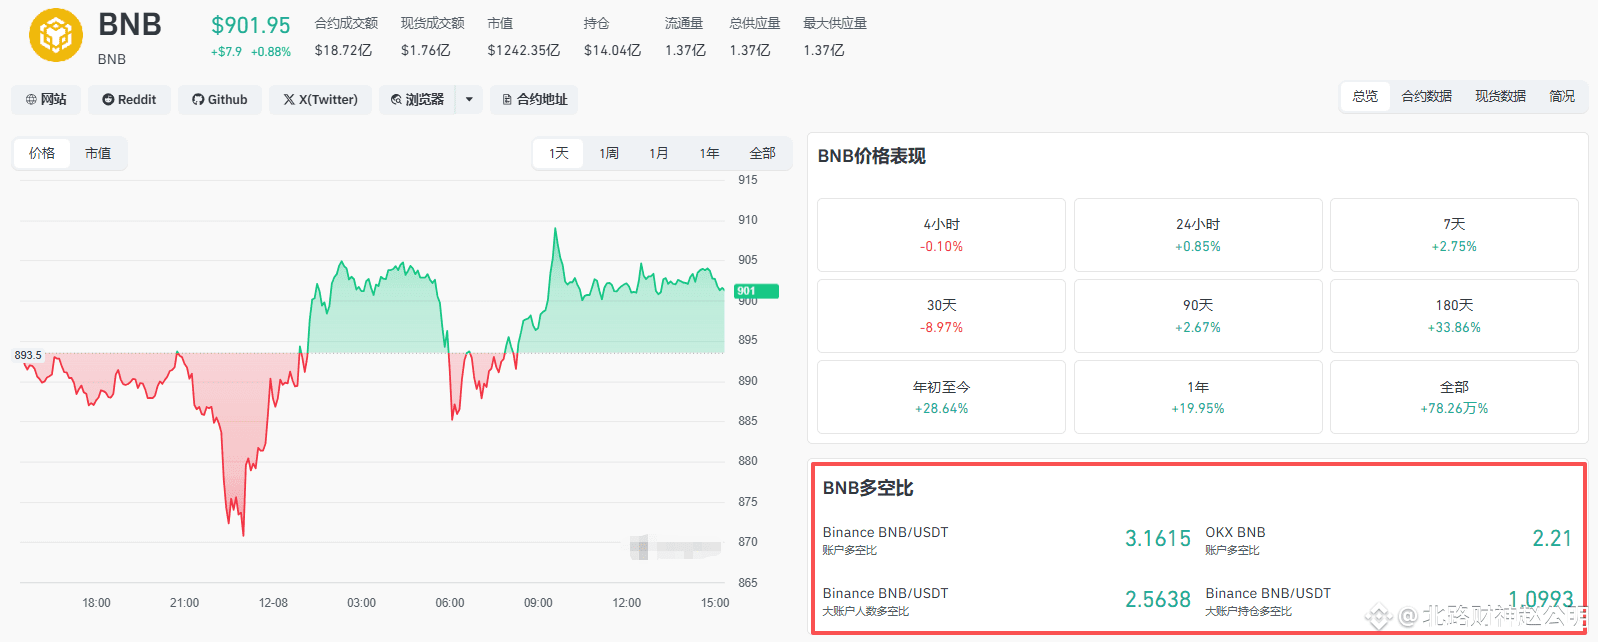
Task: Expand the 浏览器 dropdown arrow
Action: 469,99
